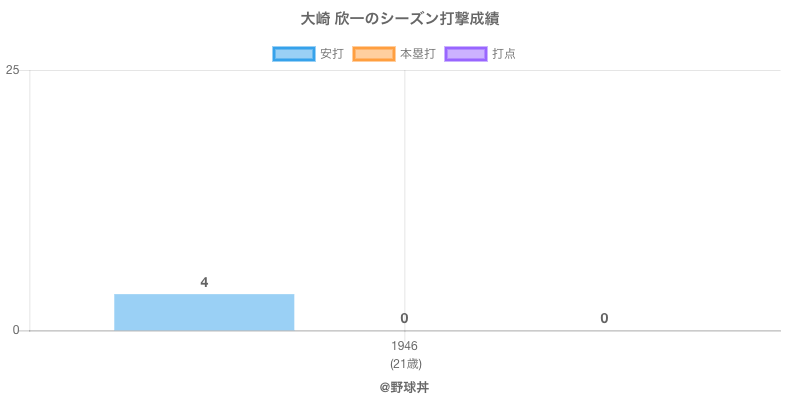Select the blue 安打 bar for 1946
Viewport: 800px width, 400px height.
point(204,312)
